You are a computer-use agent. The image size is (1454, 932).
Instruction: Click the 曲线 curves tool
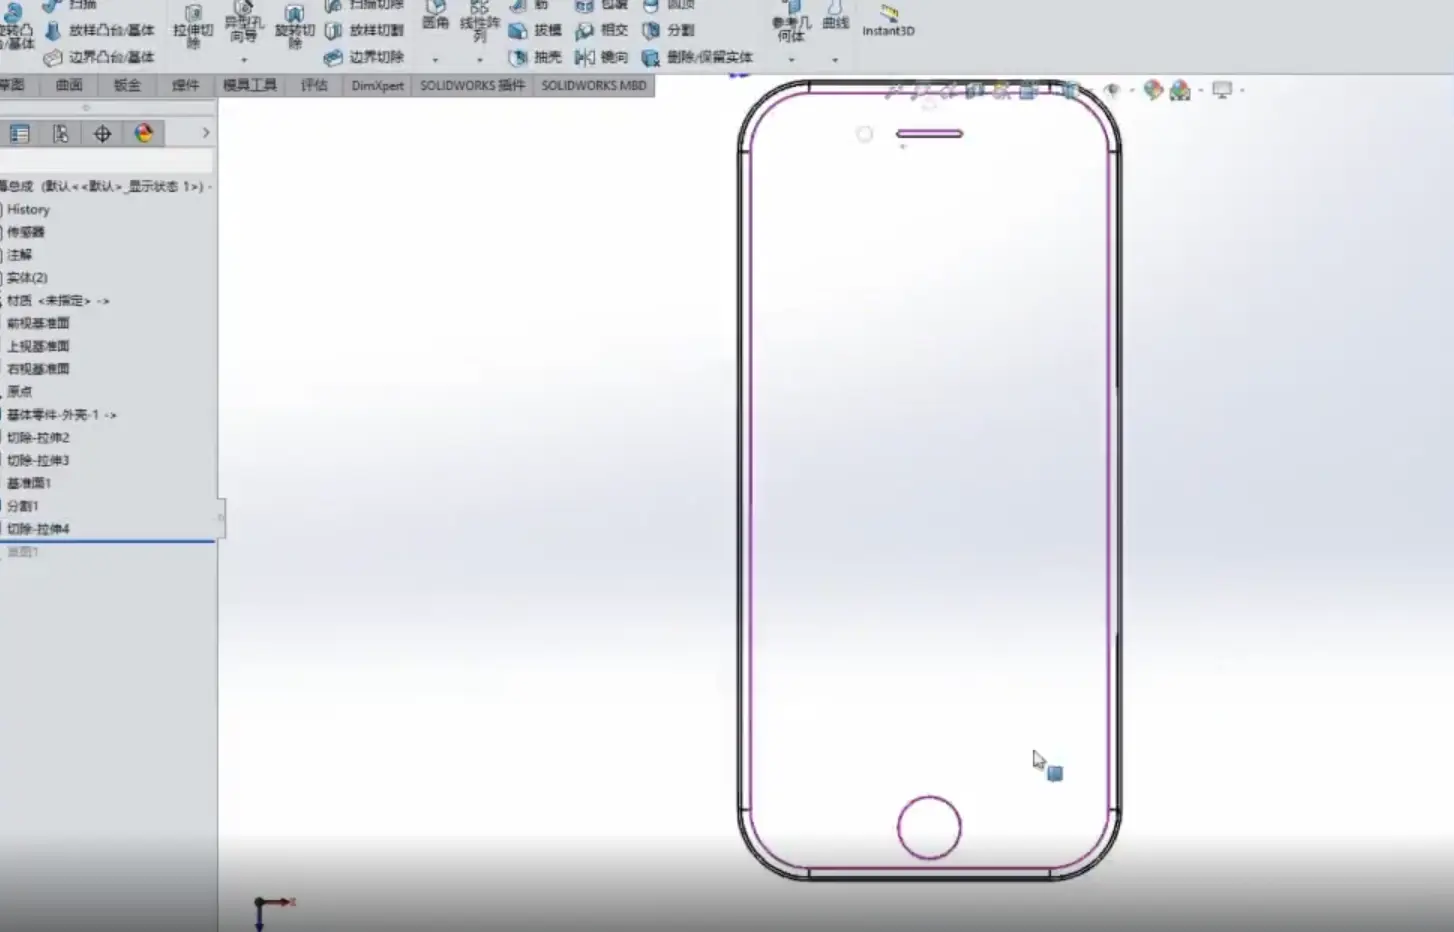tap(835, 16)
